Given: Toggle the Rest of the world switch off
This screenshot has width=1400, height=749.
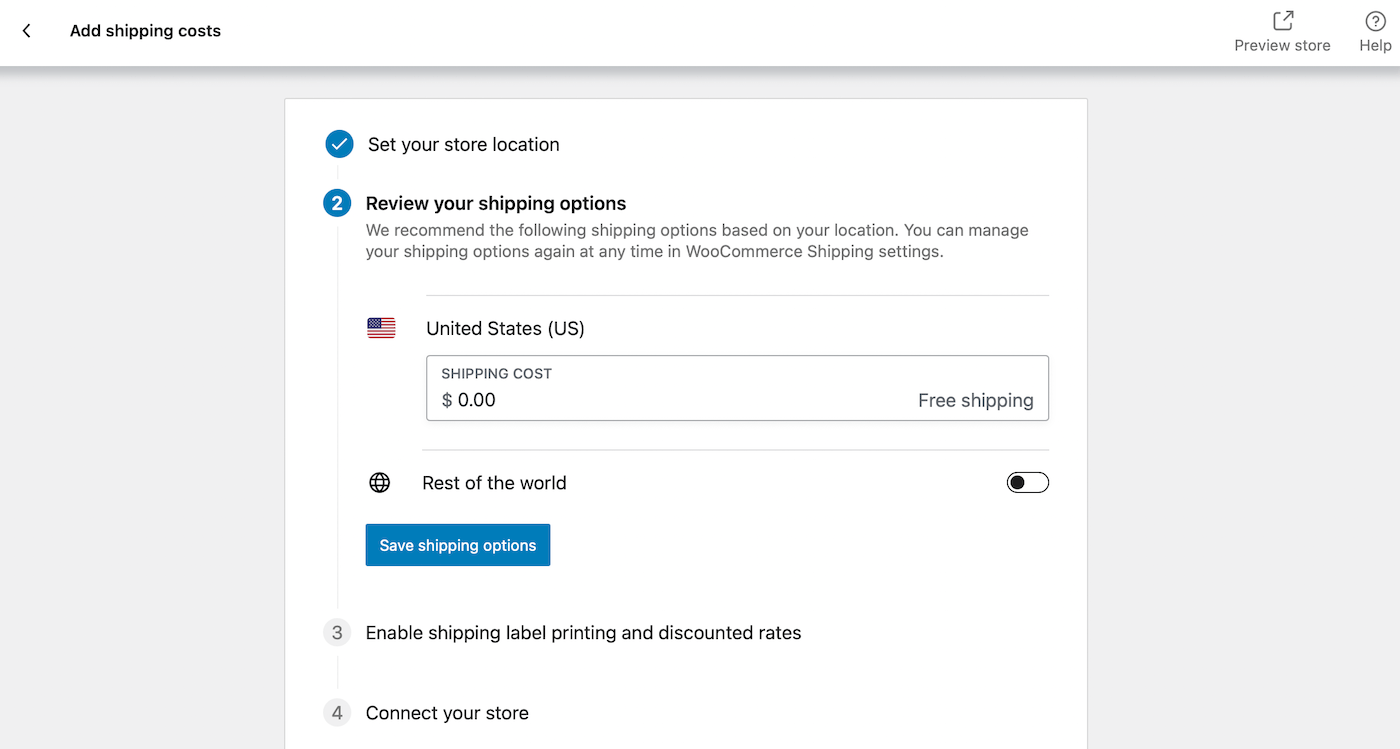Looking at the screenshot, I should (x=1027, y=482).
